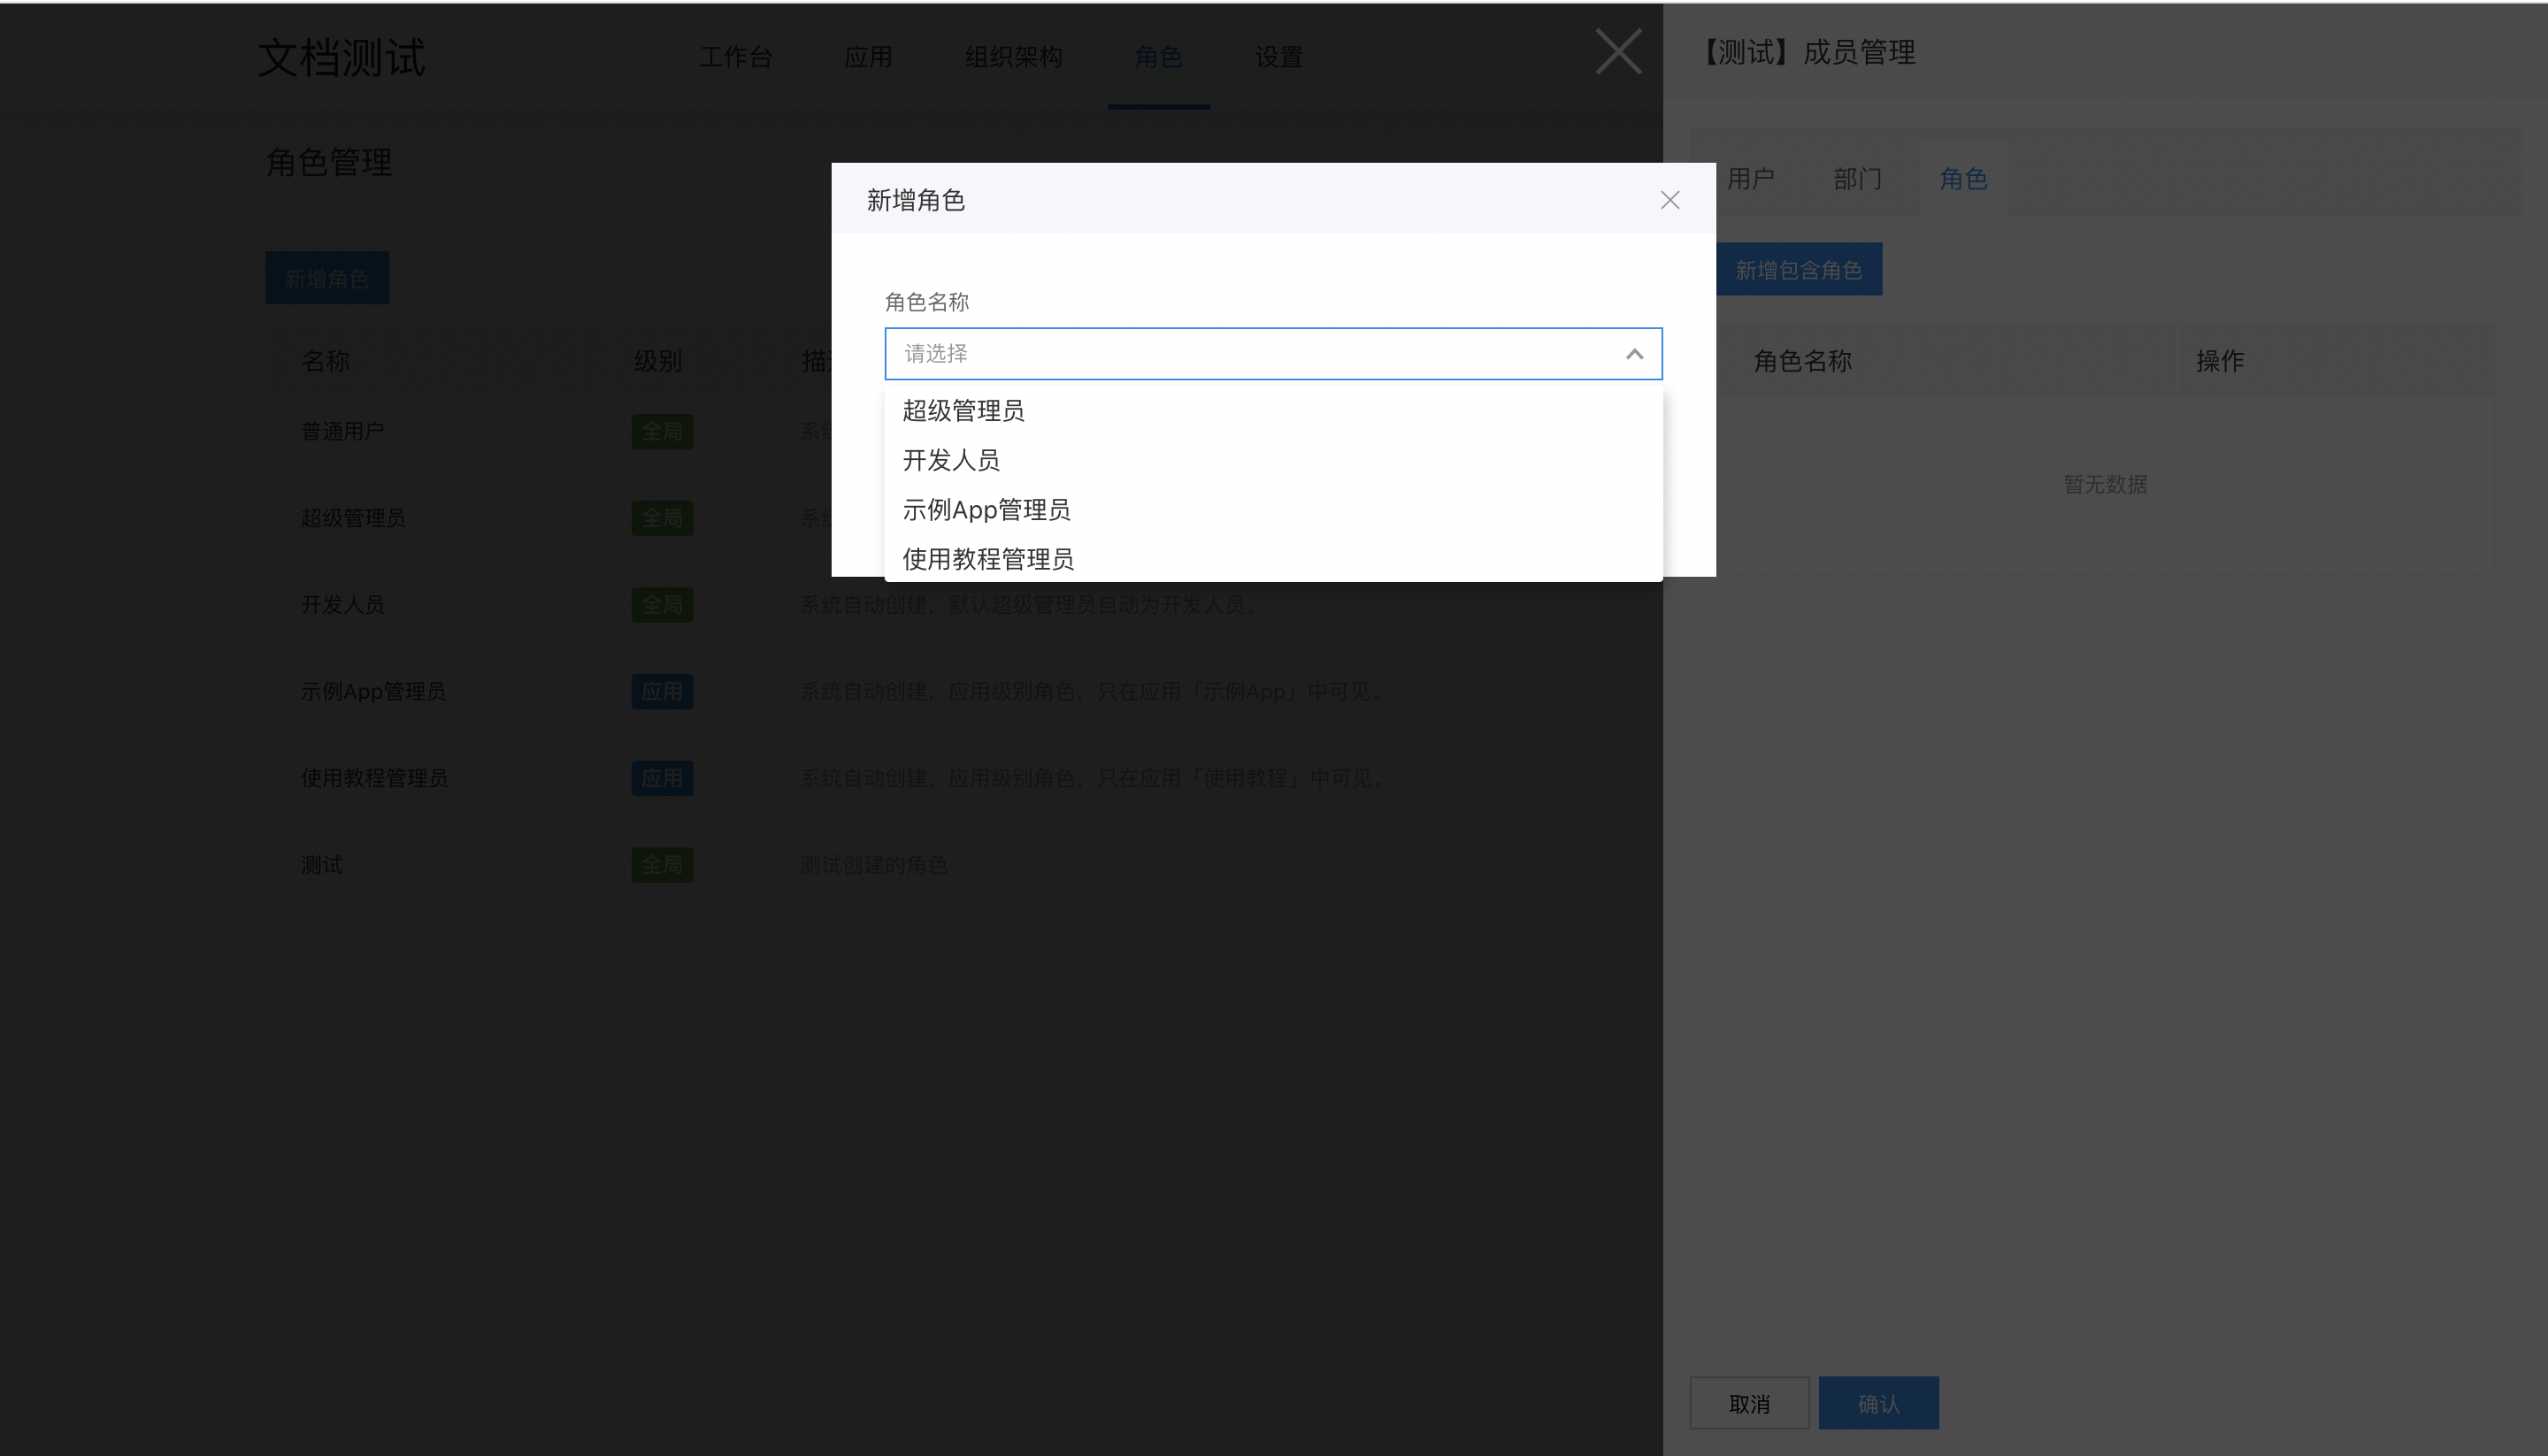Click the 文档测试 site title
Viewport: 2548px width, 1456px height.
(x=342, y=57)
